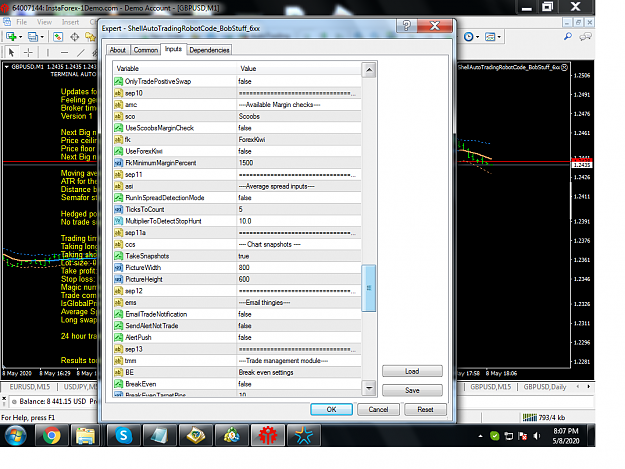Screen dimensions: 625x469
Task: Click the Market Watch toolbar icon
Action: (x=58, y=37)
